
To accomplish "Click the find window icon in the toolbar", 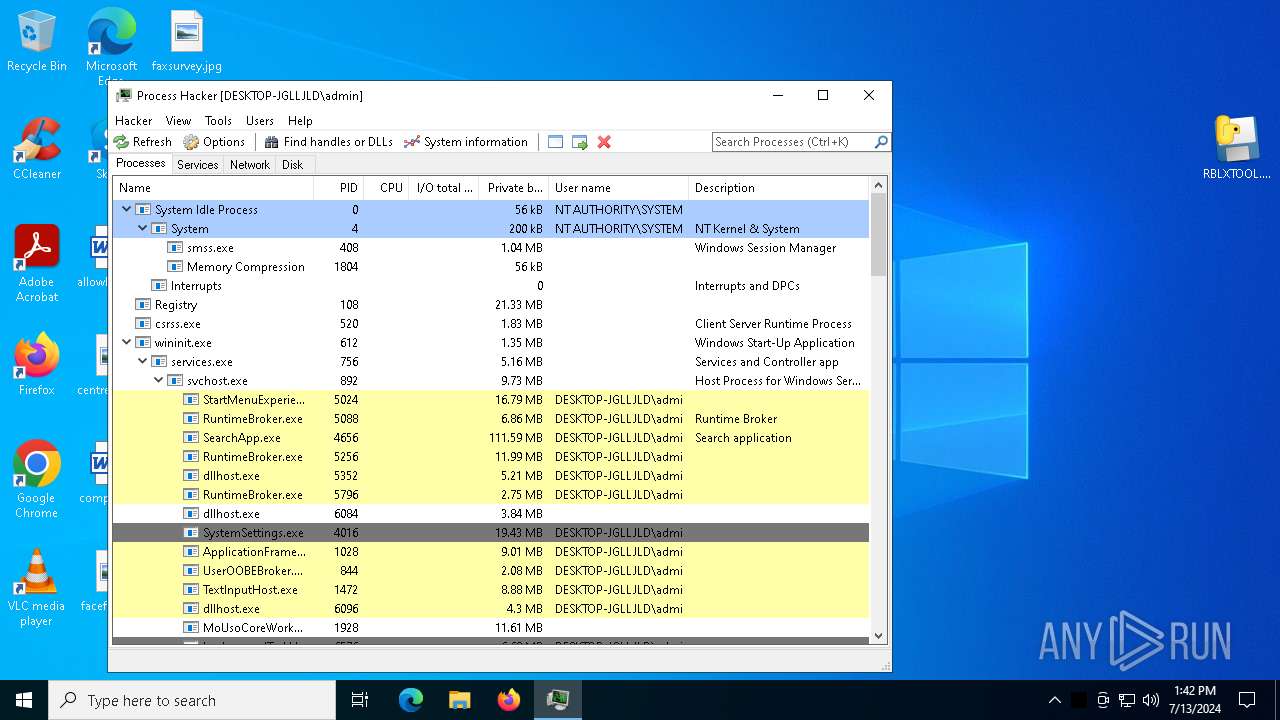I will (x=556, y=142).
